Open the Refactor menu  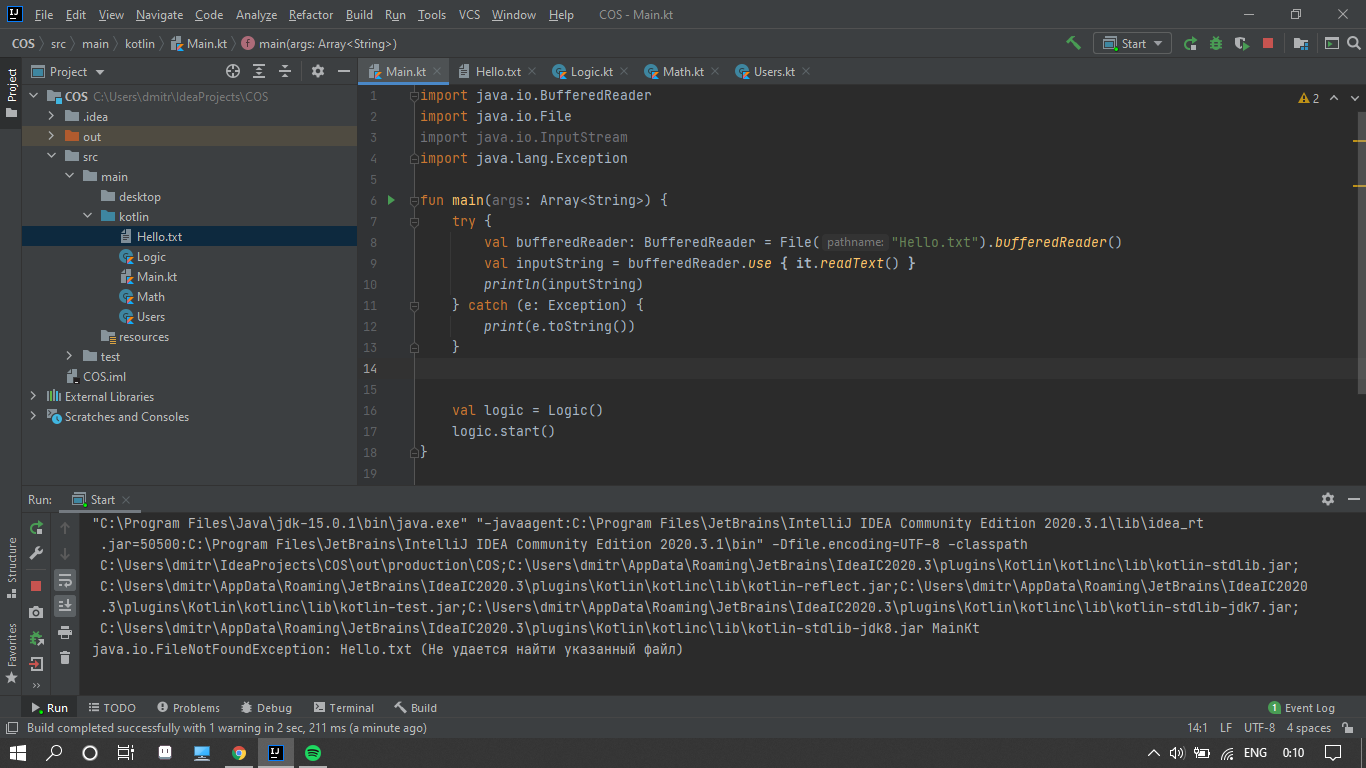click(311, 15)
